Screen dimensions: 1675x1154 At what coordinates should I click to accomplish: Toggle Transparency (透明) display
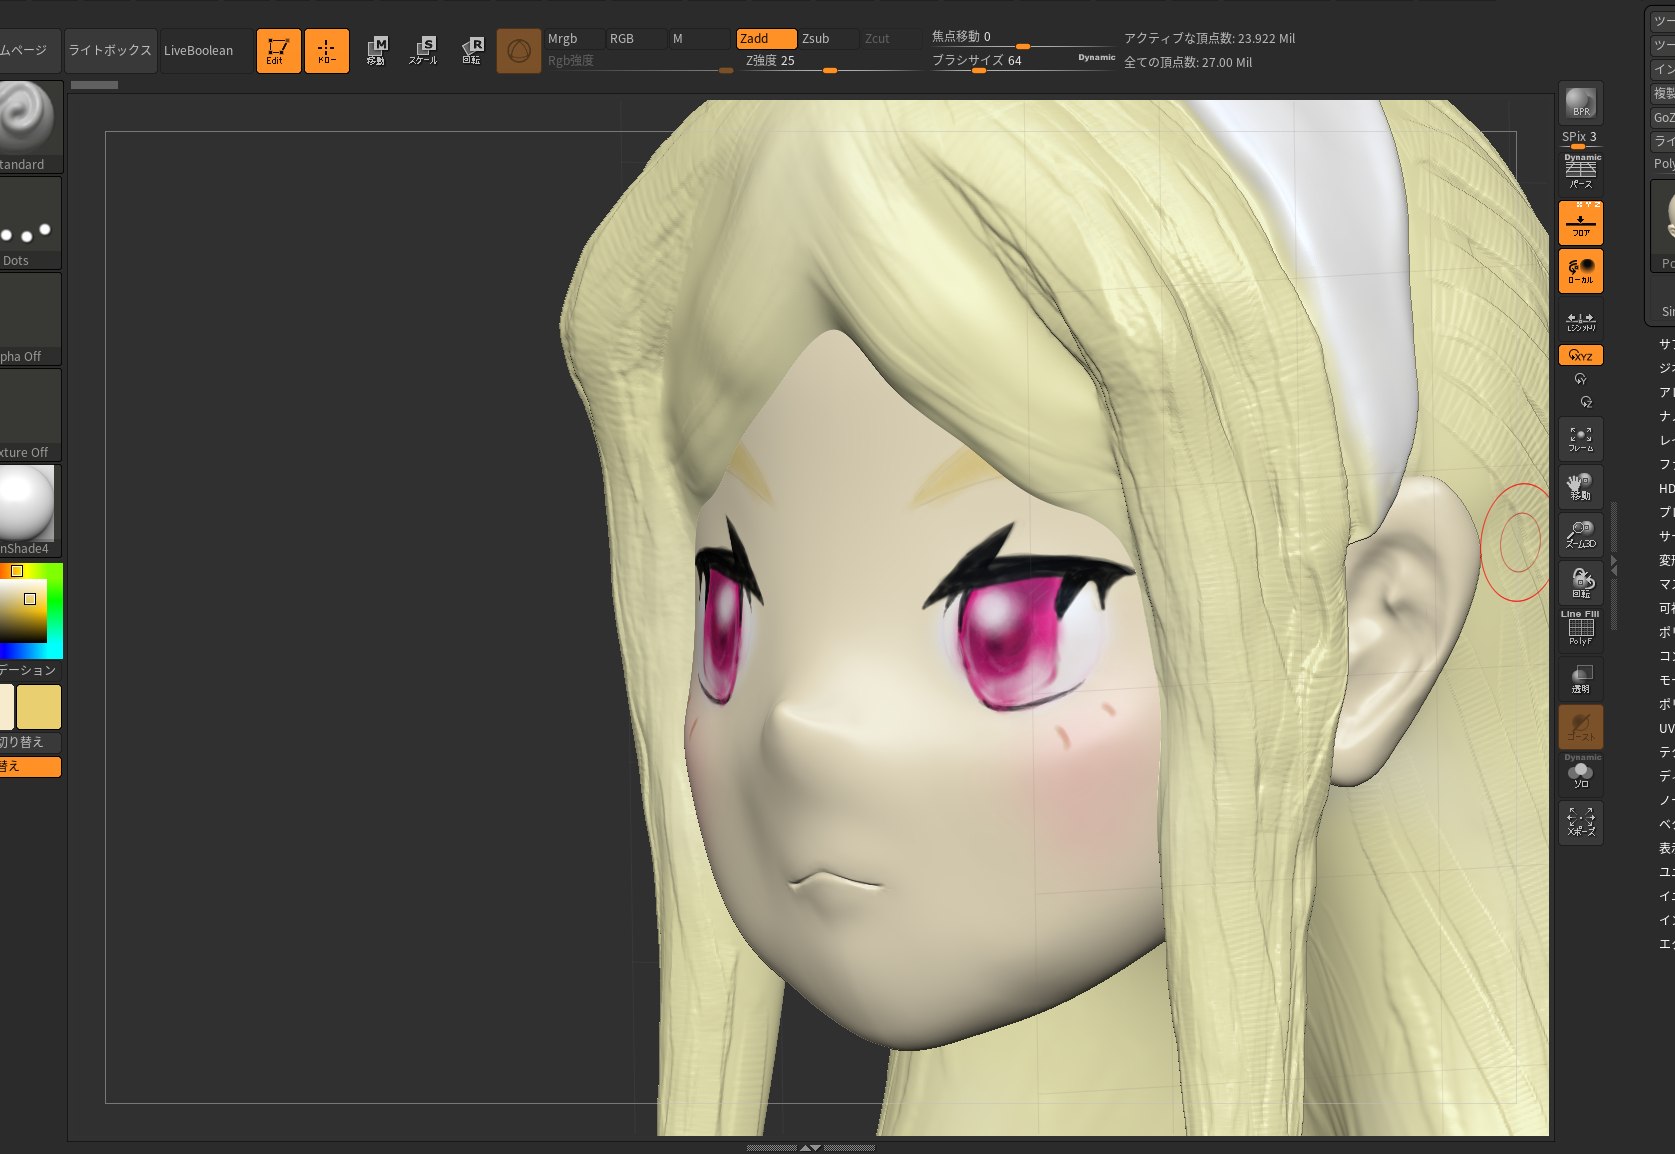(x=1581, y=679)
